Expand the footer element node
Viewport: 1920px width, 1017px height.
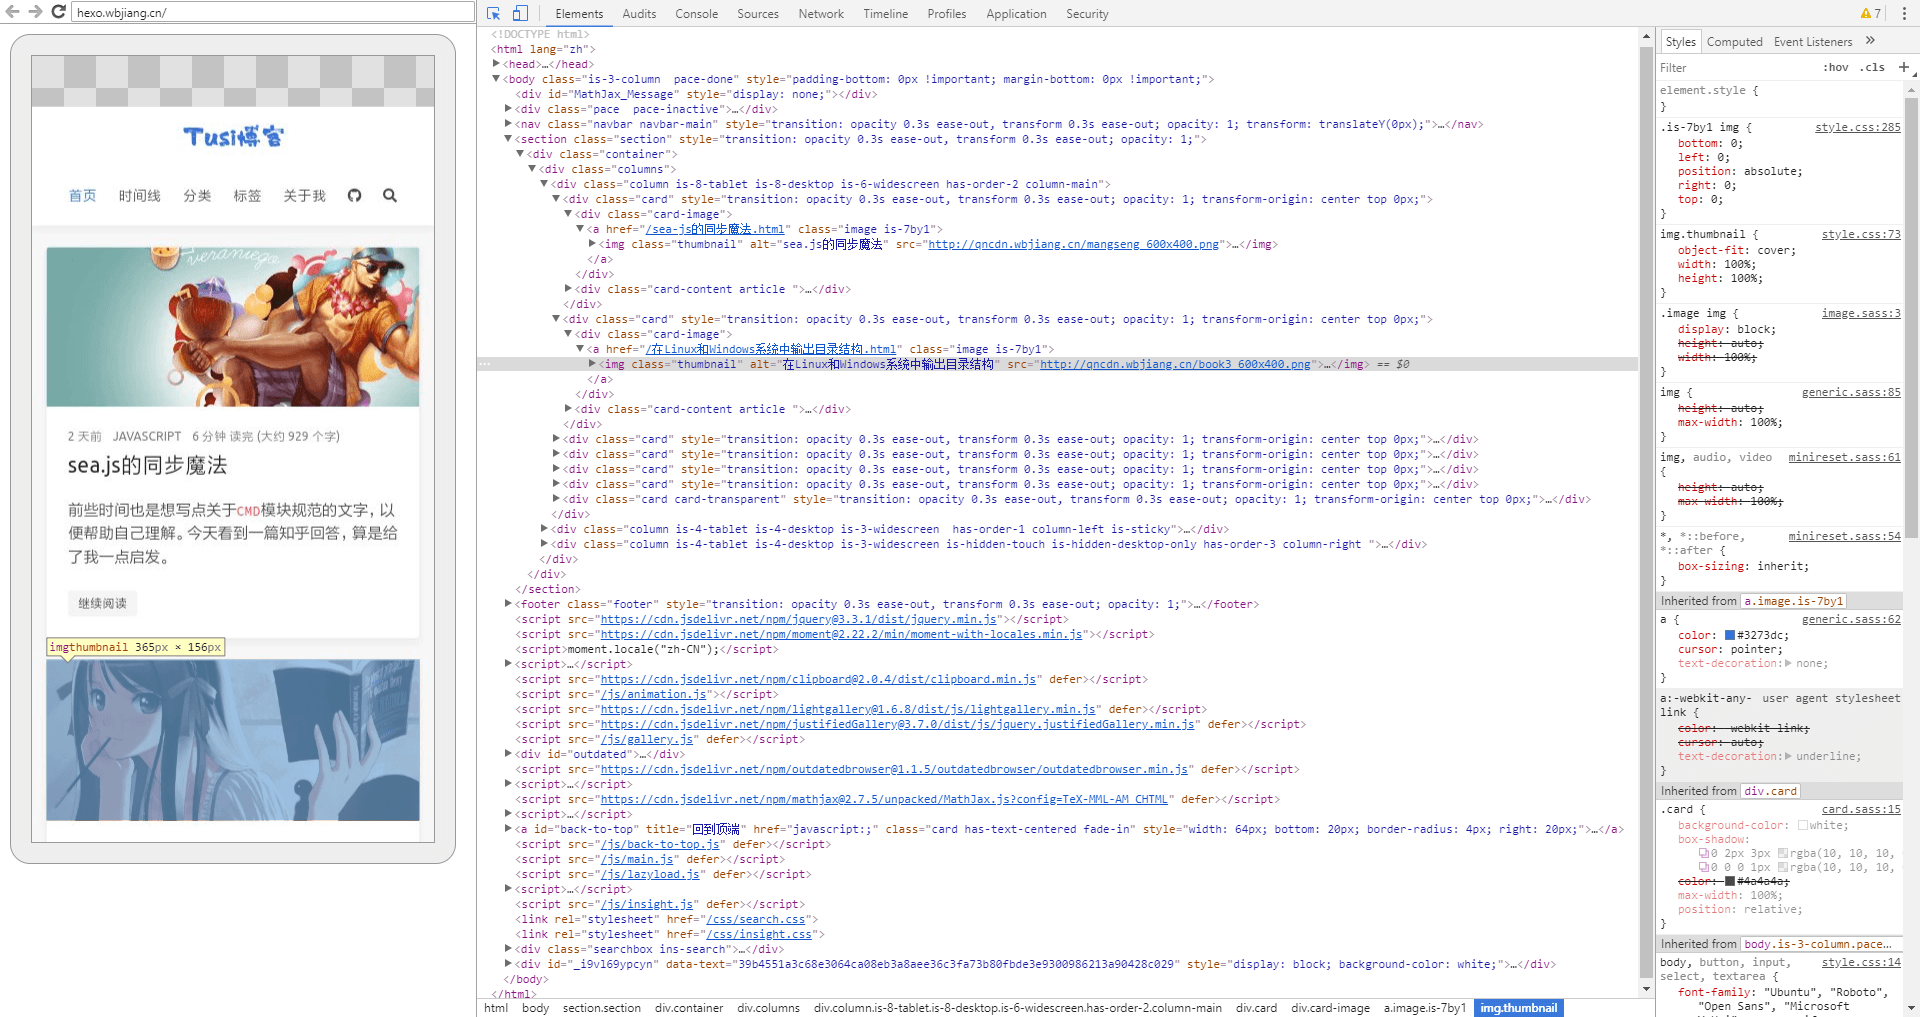coord(508,604)
